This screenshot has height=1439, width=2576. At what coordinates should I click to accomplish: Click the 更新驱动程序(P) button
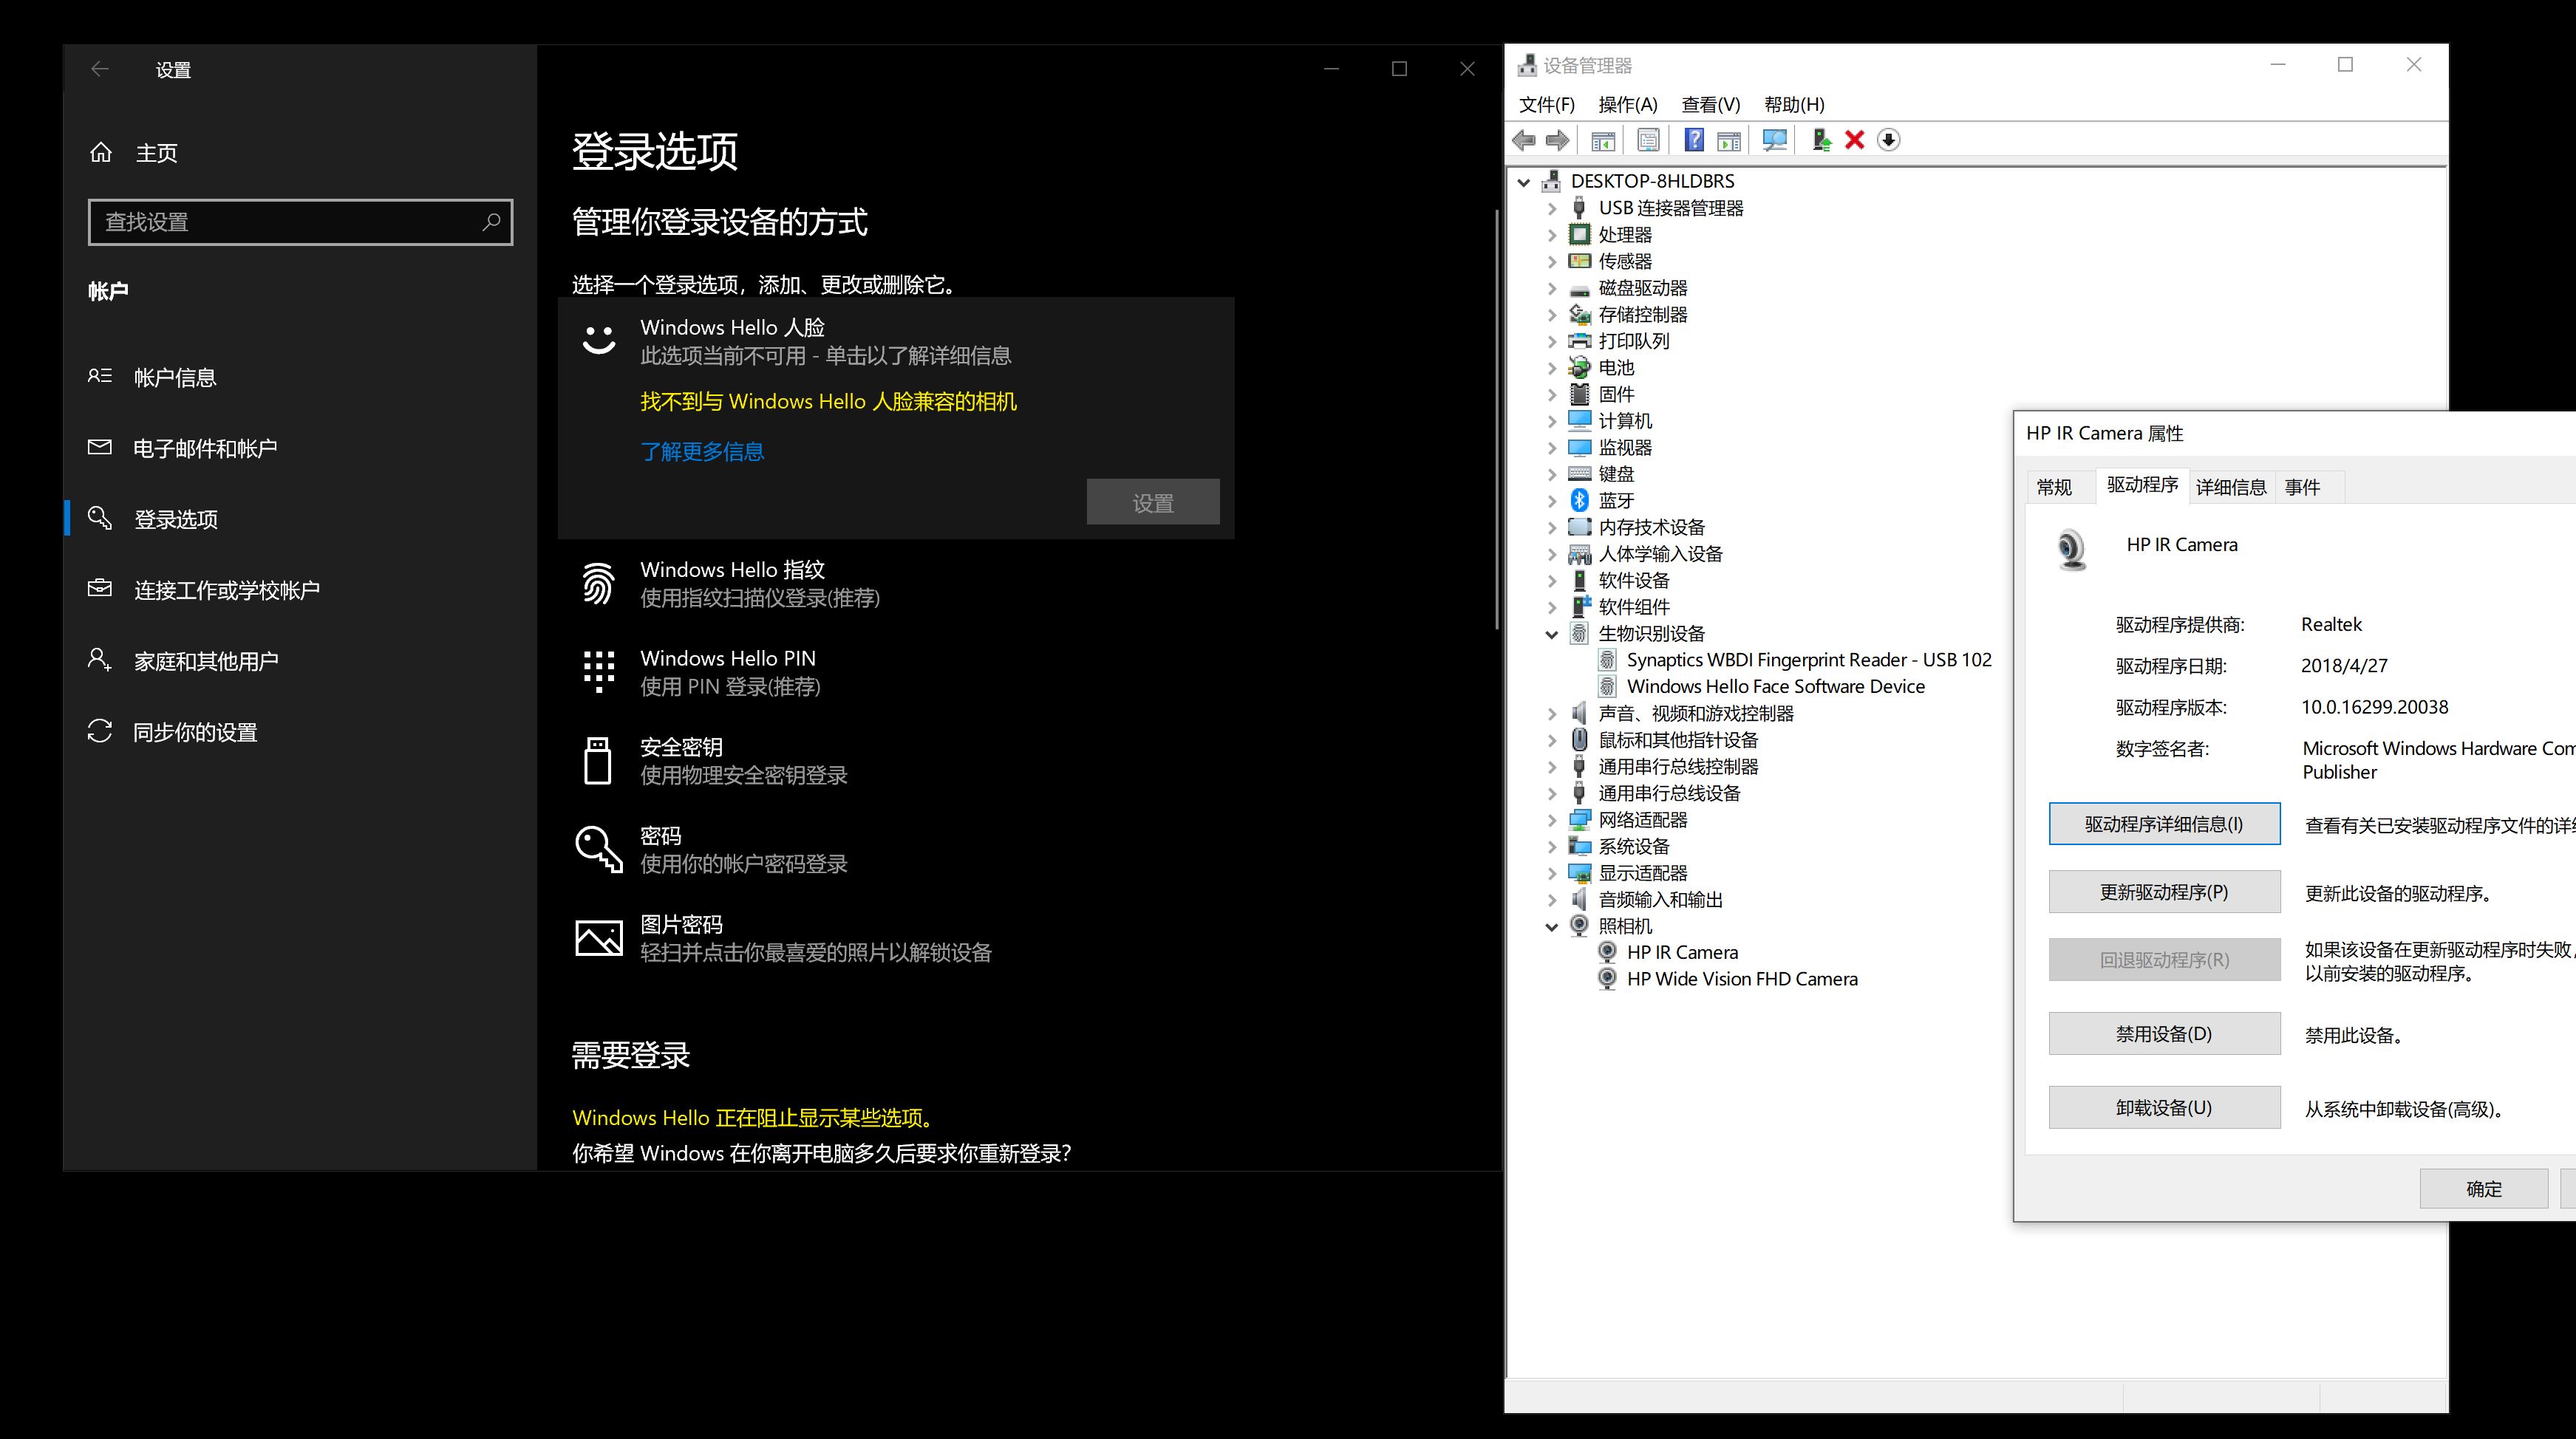[2164, 891]
